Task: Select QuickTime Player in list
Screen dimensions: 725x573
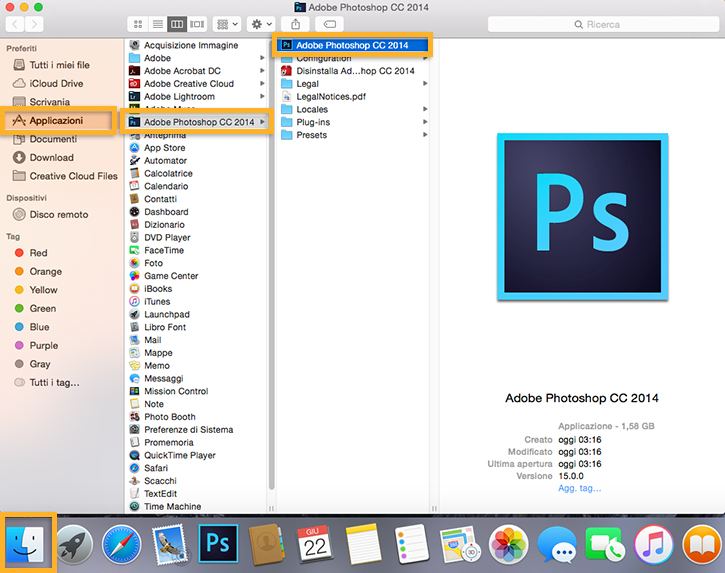Action: tap(179, 455)
